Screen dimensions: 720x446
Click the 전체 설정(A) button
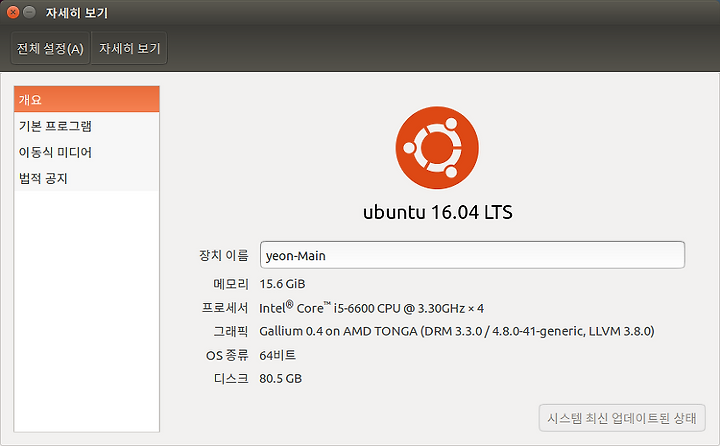click(x=50, y=48)
